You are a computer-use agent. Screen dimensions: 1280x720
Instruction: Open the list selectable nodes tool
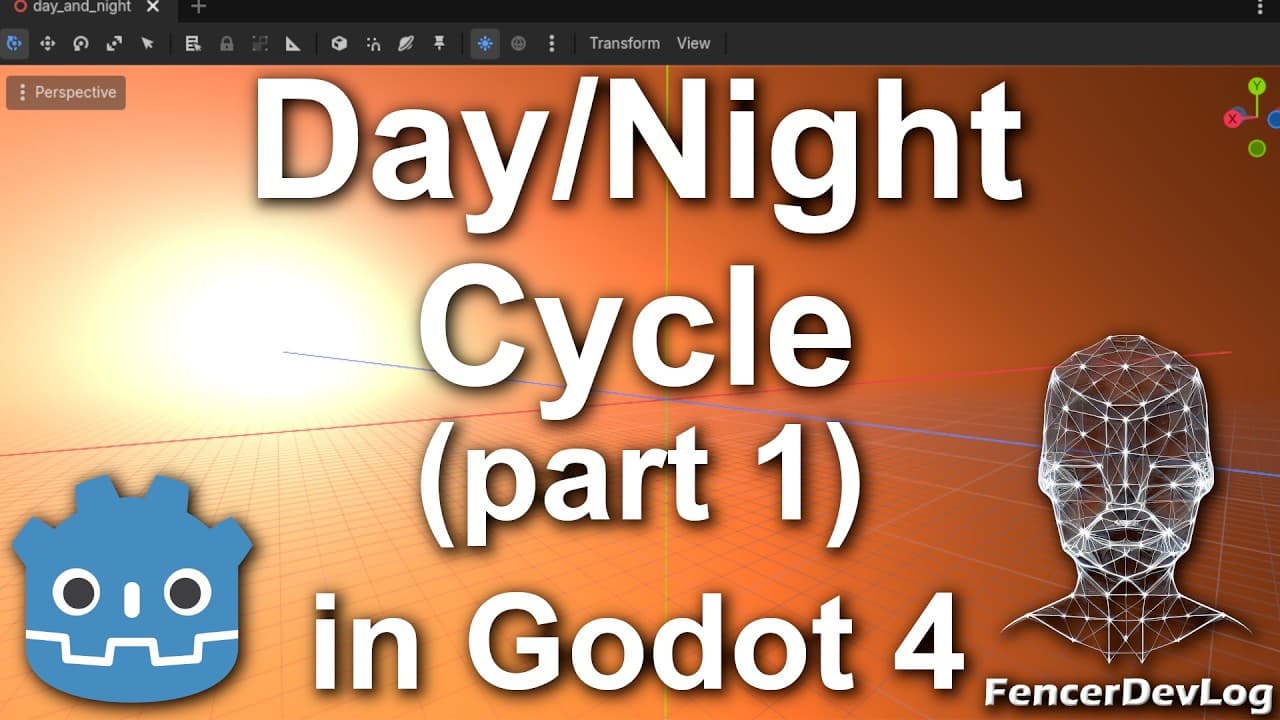193,44
